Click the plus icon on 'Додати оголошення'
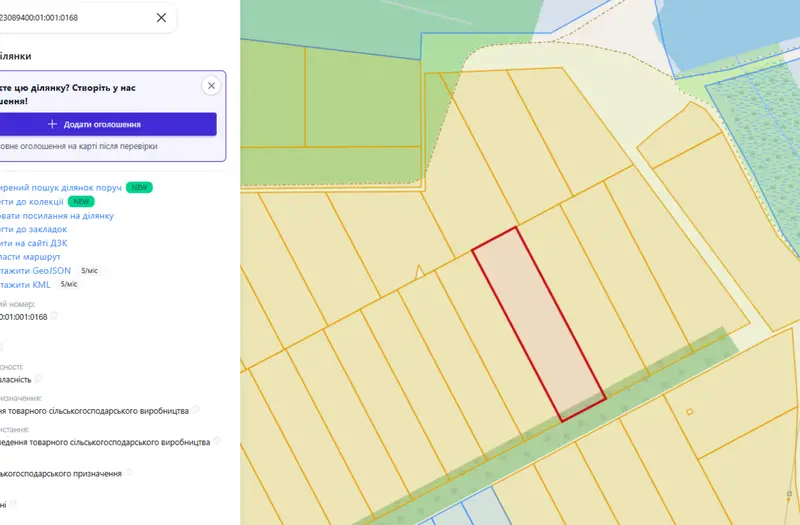 point(52,124)
